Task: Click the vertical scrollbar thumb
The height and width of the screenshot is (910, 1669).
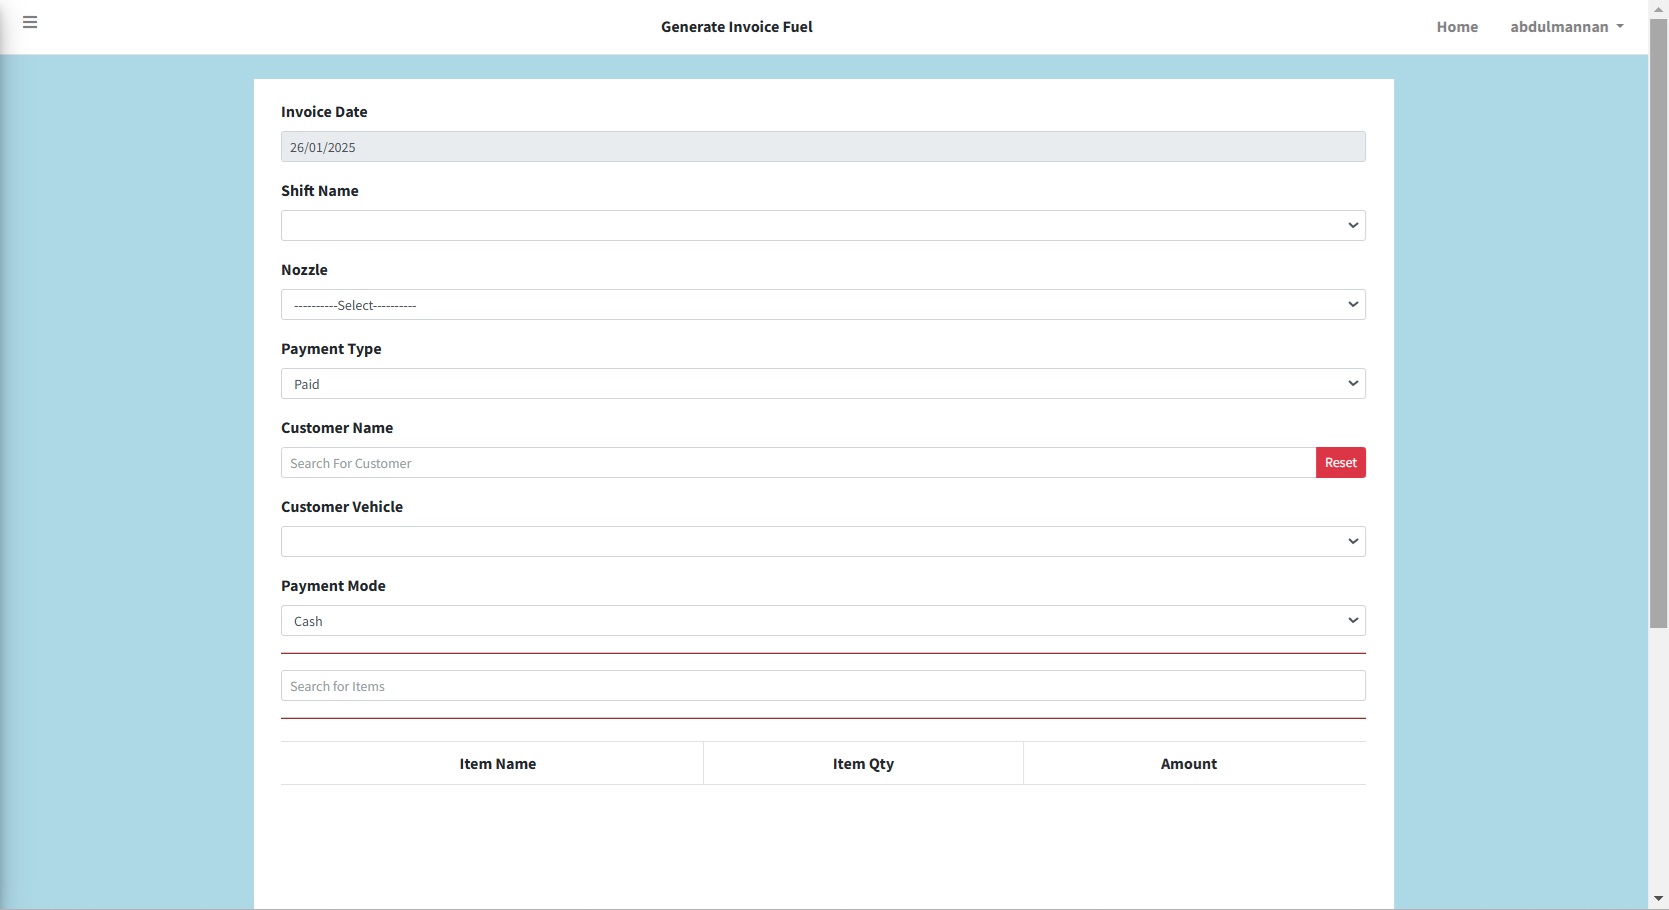Action: pyautogui.click(x=1658, y=320)
